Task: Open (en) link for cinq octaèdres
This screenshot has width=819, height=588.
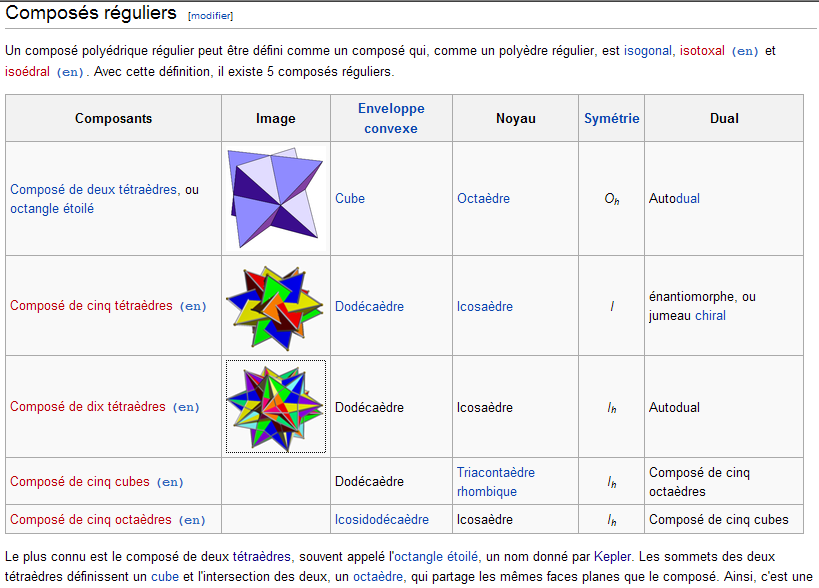Action: (x=192, y=520)
